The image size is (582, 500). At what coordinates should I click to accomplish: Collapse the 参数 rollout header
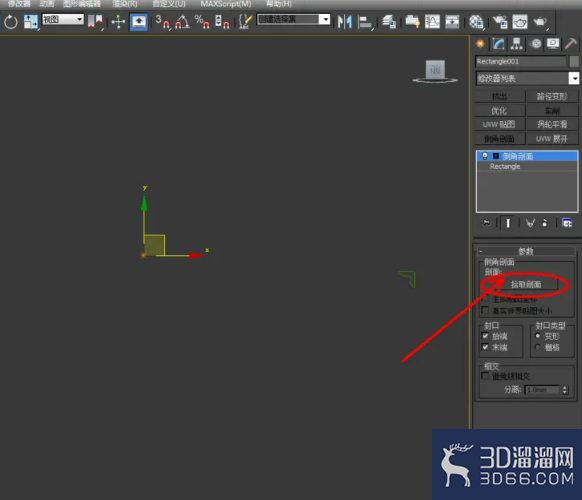[526, 251]
